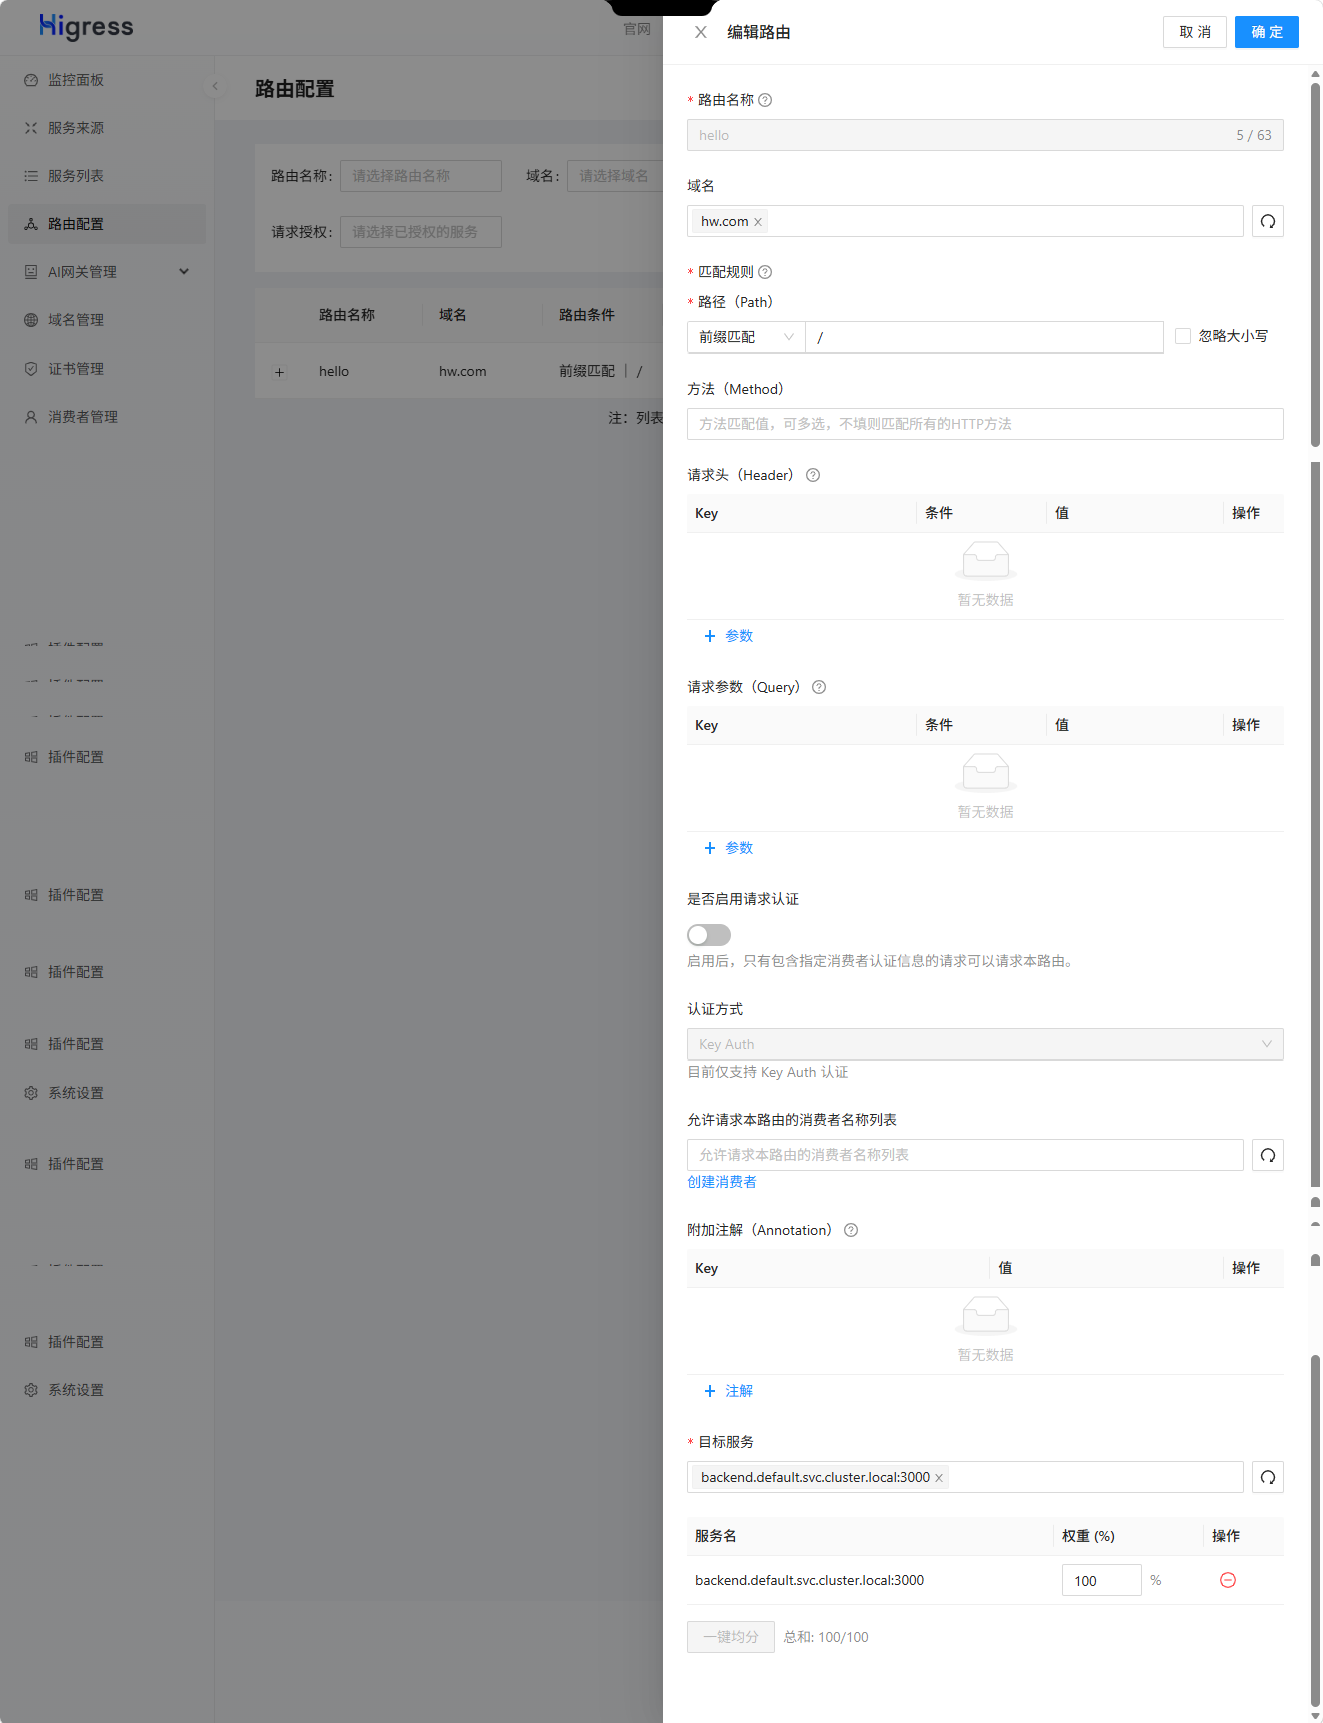The height and width of the screenshot is (1723, 1323).
Task: Click the help icon next to 请求头 (Header)
Action: (x=813, y=475)
